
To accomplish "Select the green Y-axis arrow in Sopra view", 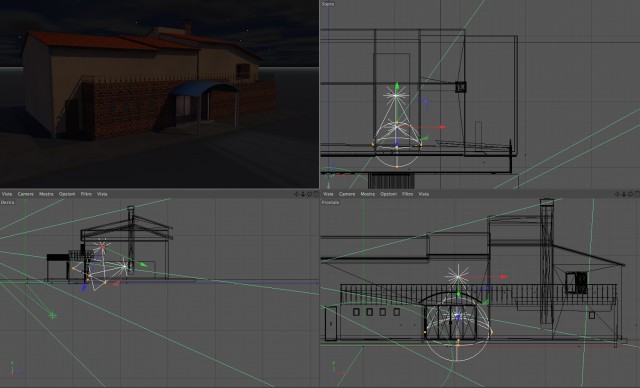I will [x=396, y=86].
